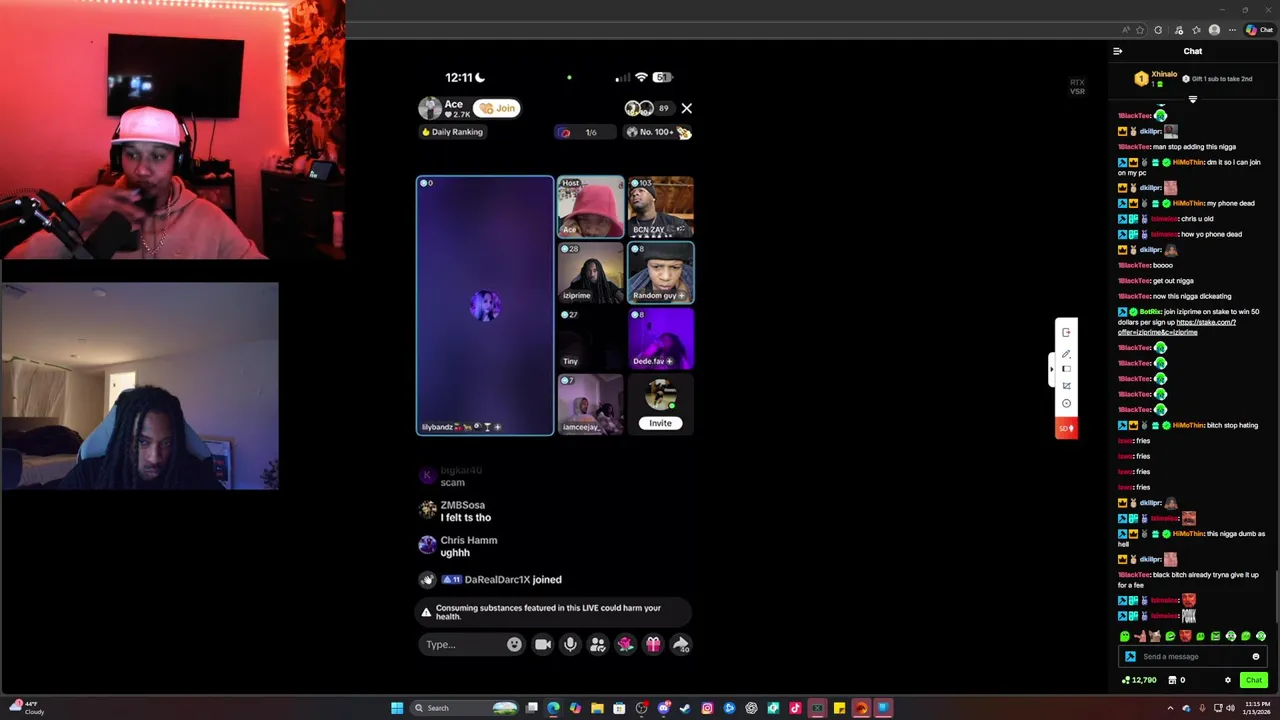Click Chris Hamm comment 'ughhh'
The height and width of the screenshot is (720, 1280).
click(x=455, y=552)
